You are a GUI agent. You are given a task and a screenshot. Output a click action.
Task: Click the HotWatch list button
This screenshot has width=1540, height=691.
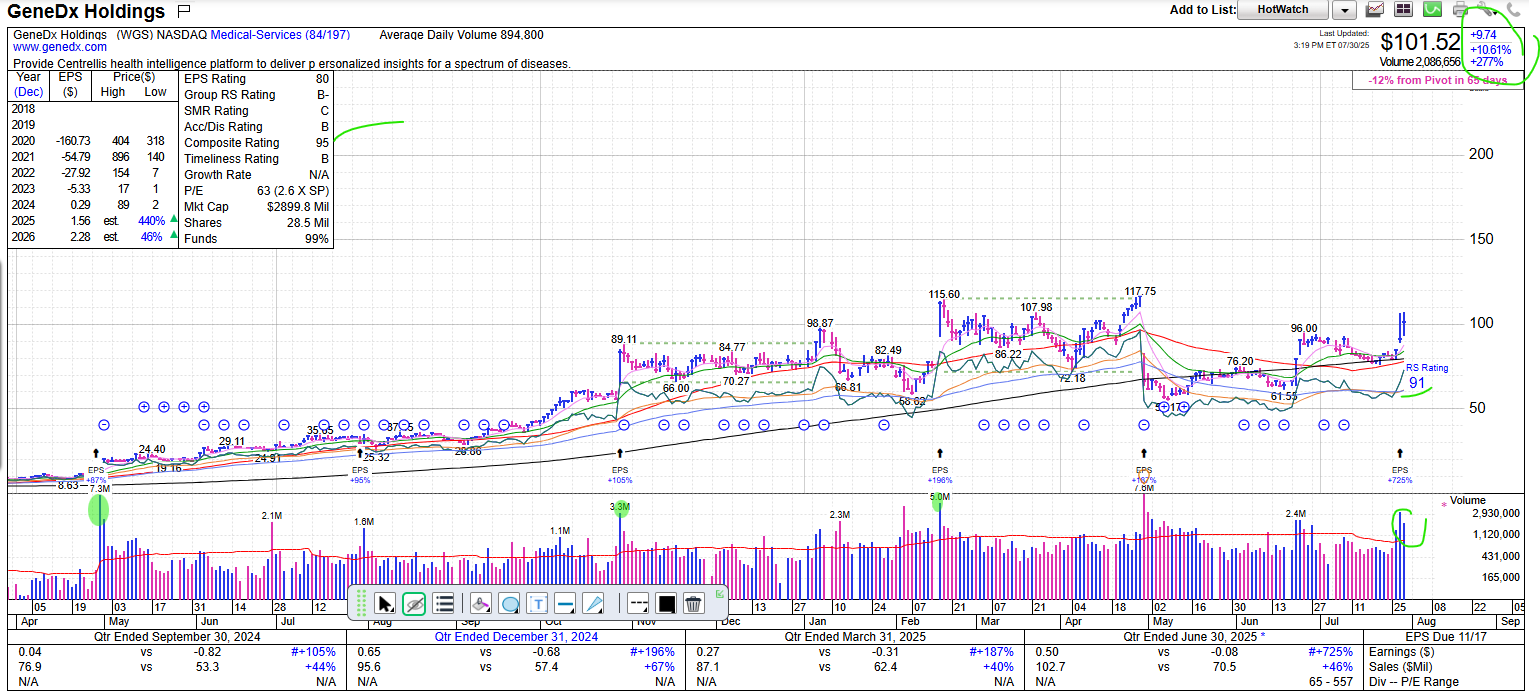click(x=1283, y=10)
